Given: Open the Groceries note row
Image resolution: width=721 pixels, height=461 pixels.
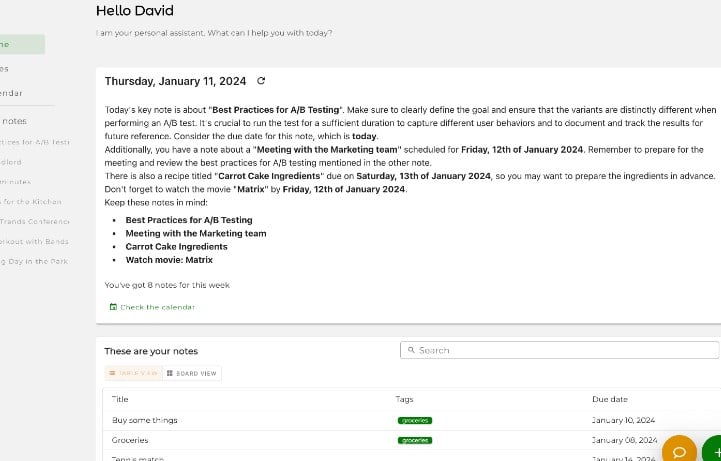Looking at the screenshot, I should 130,440.
